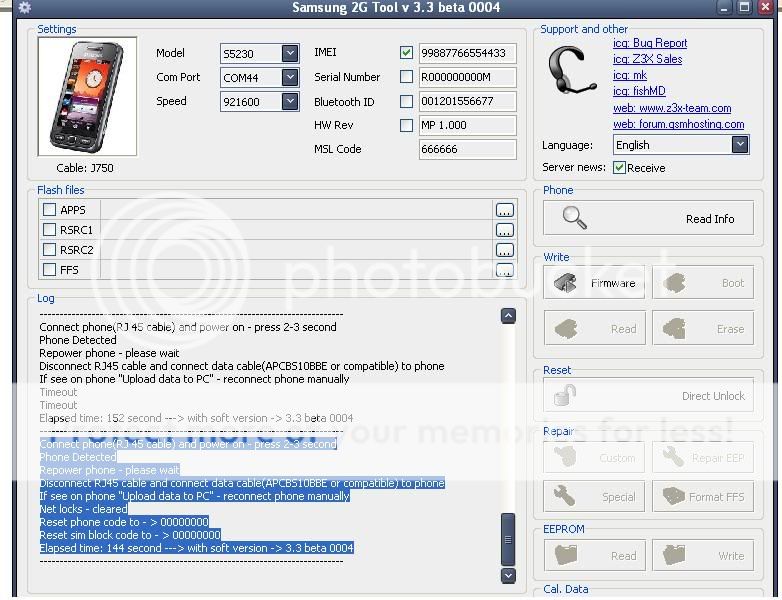This screenshot has width=782, height=600.
Task: Open the Language dropdown
Action: (740, 145)
